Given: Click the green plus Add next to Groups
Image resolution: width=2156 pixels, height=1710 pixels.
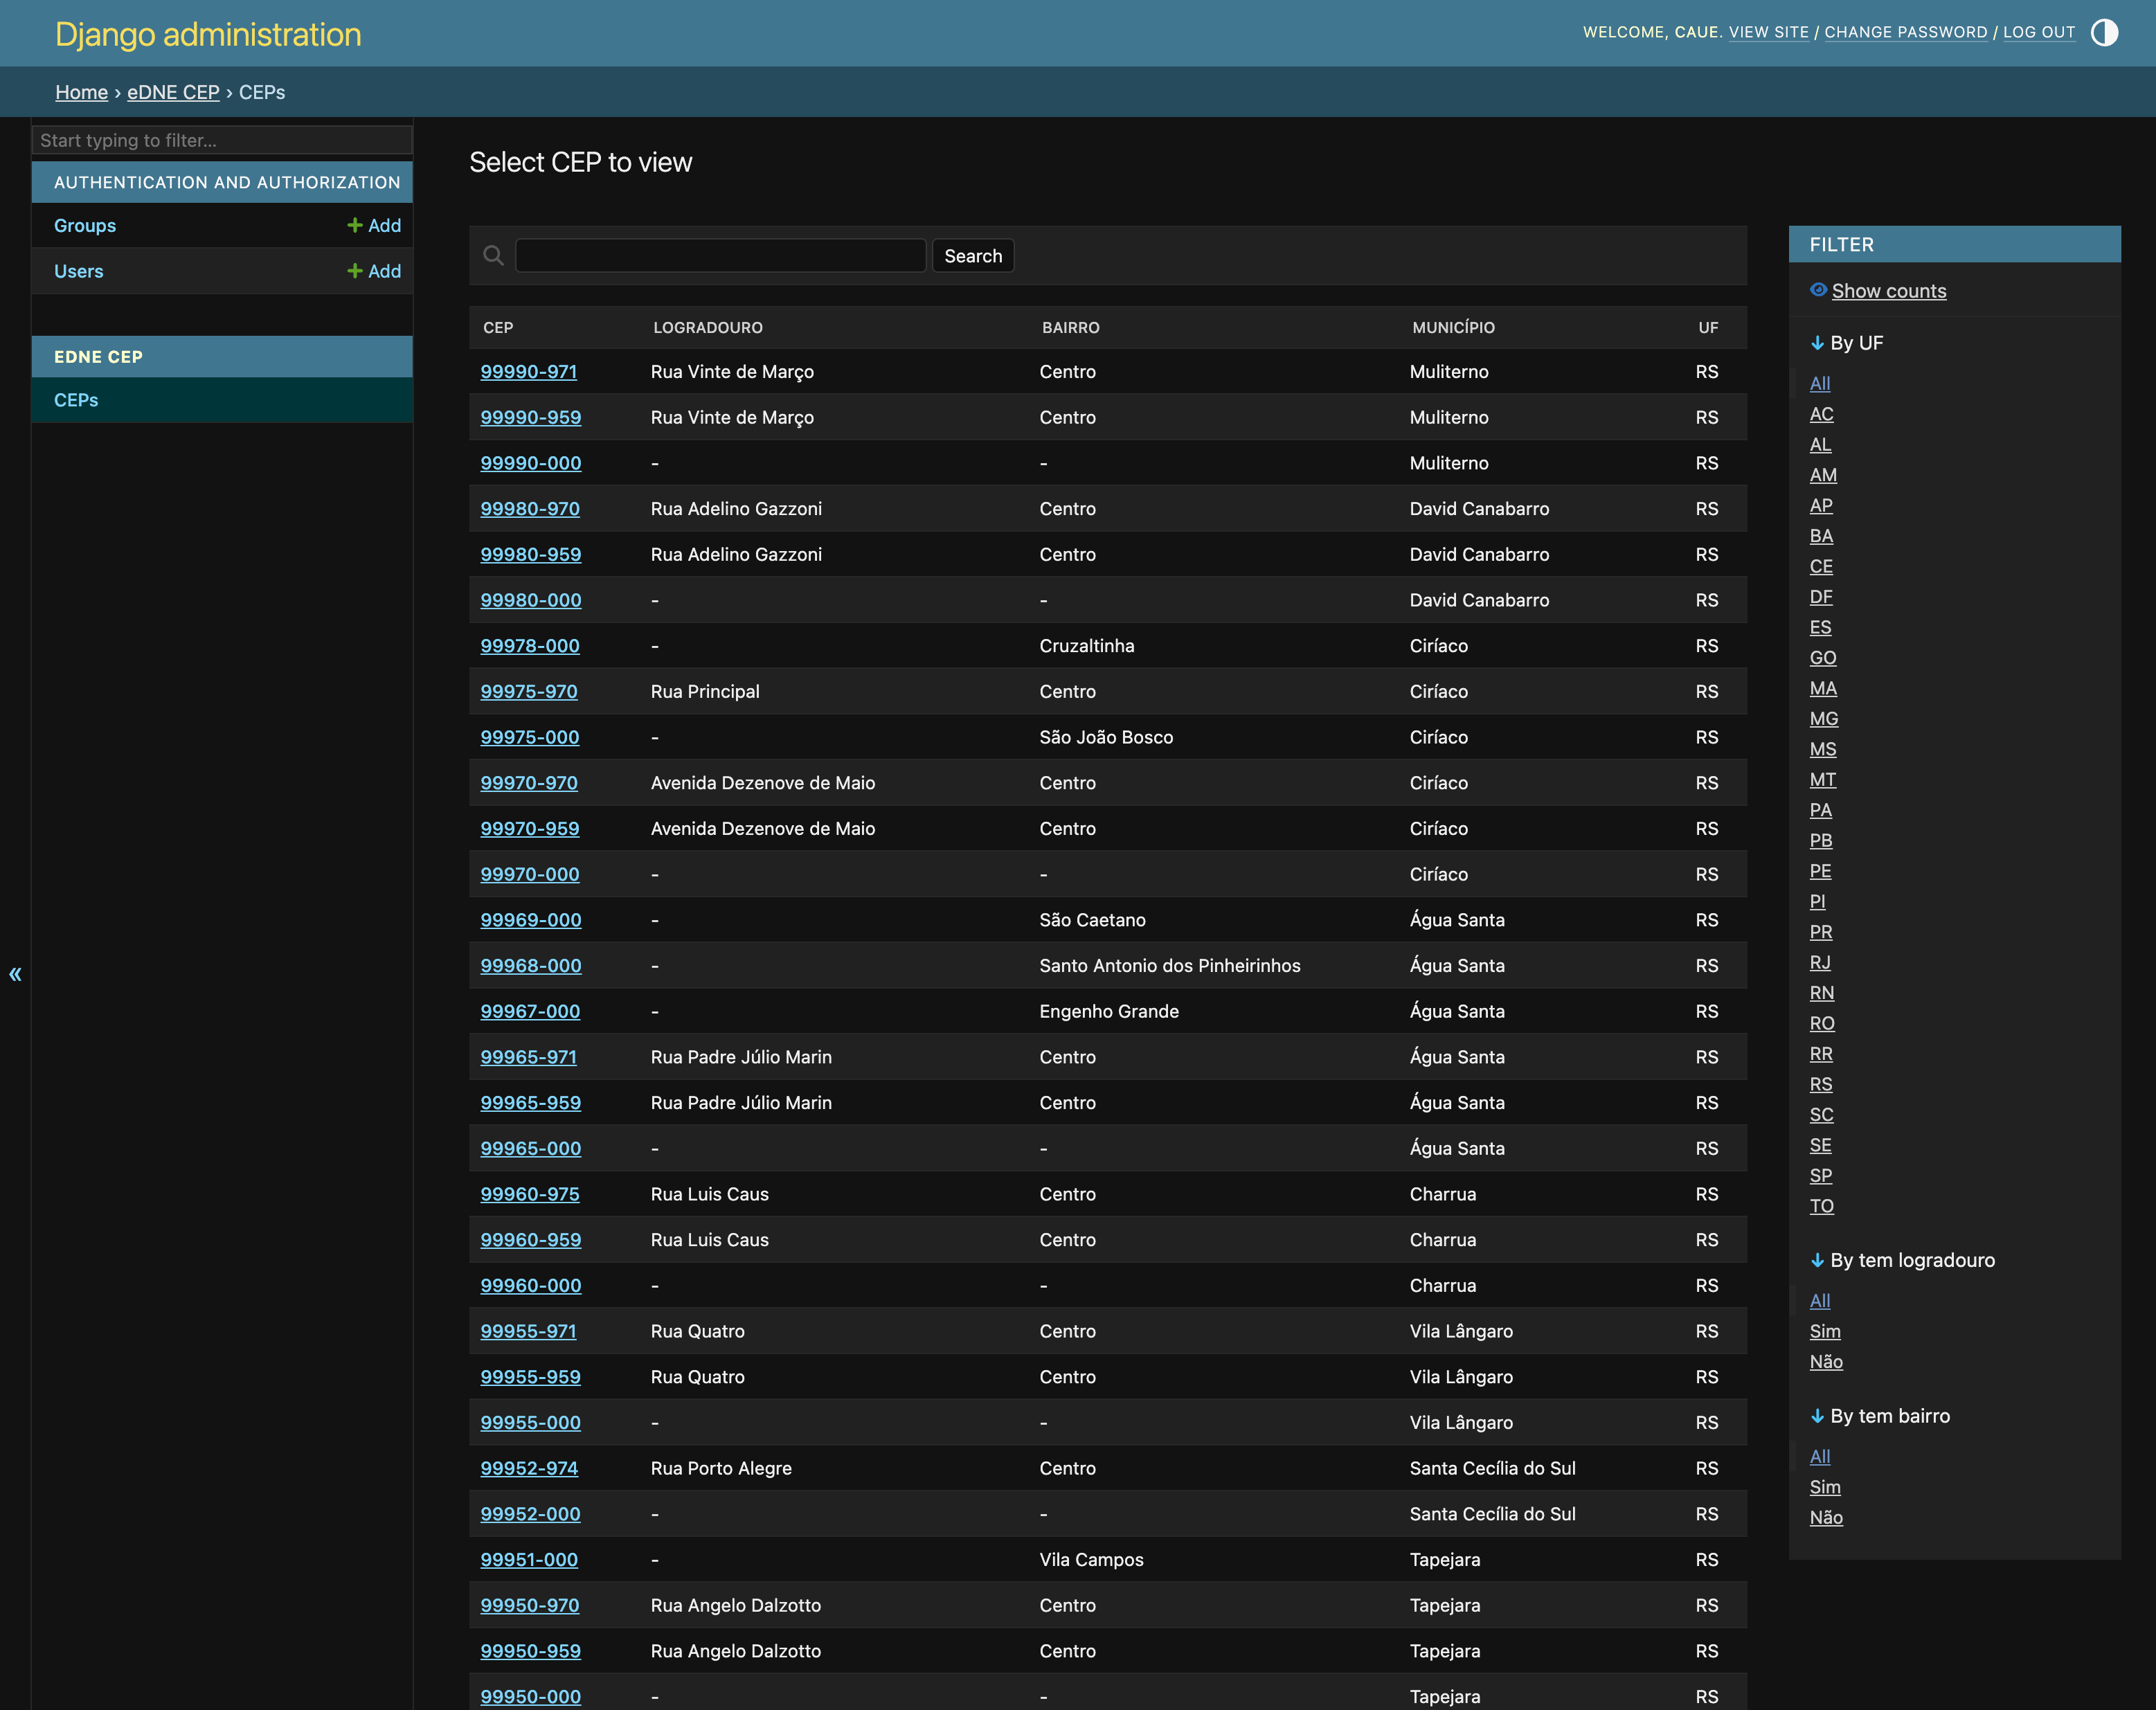Looking at the screenshot, I should (374, 226).
